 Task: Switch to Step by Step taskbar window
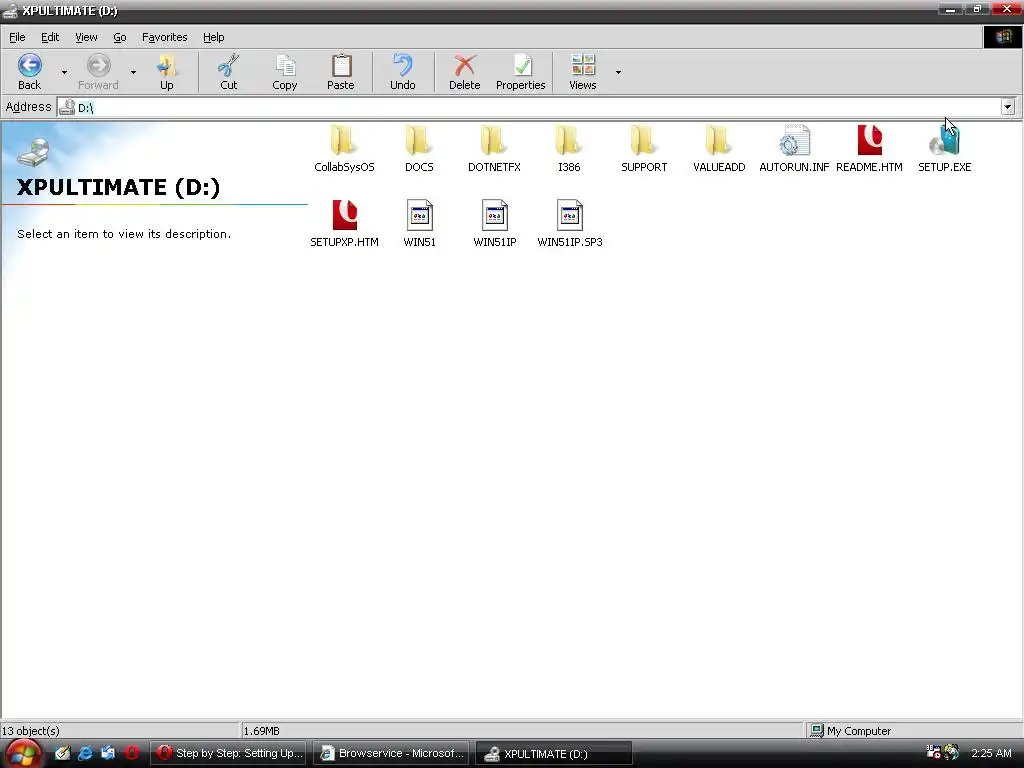pos(229,753)
